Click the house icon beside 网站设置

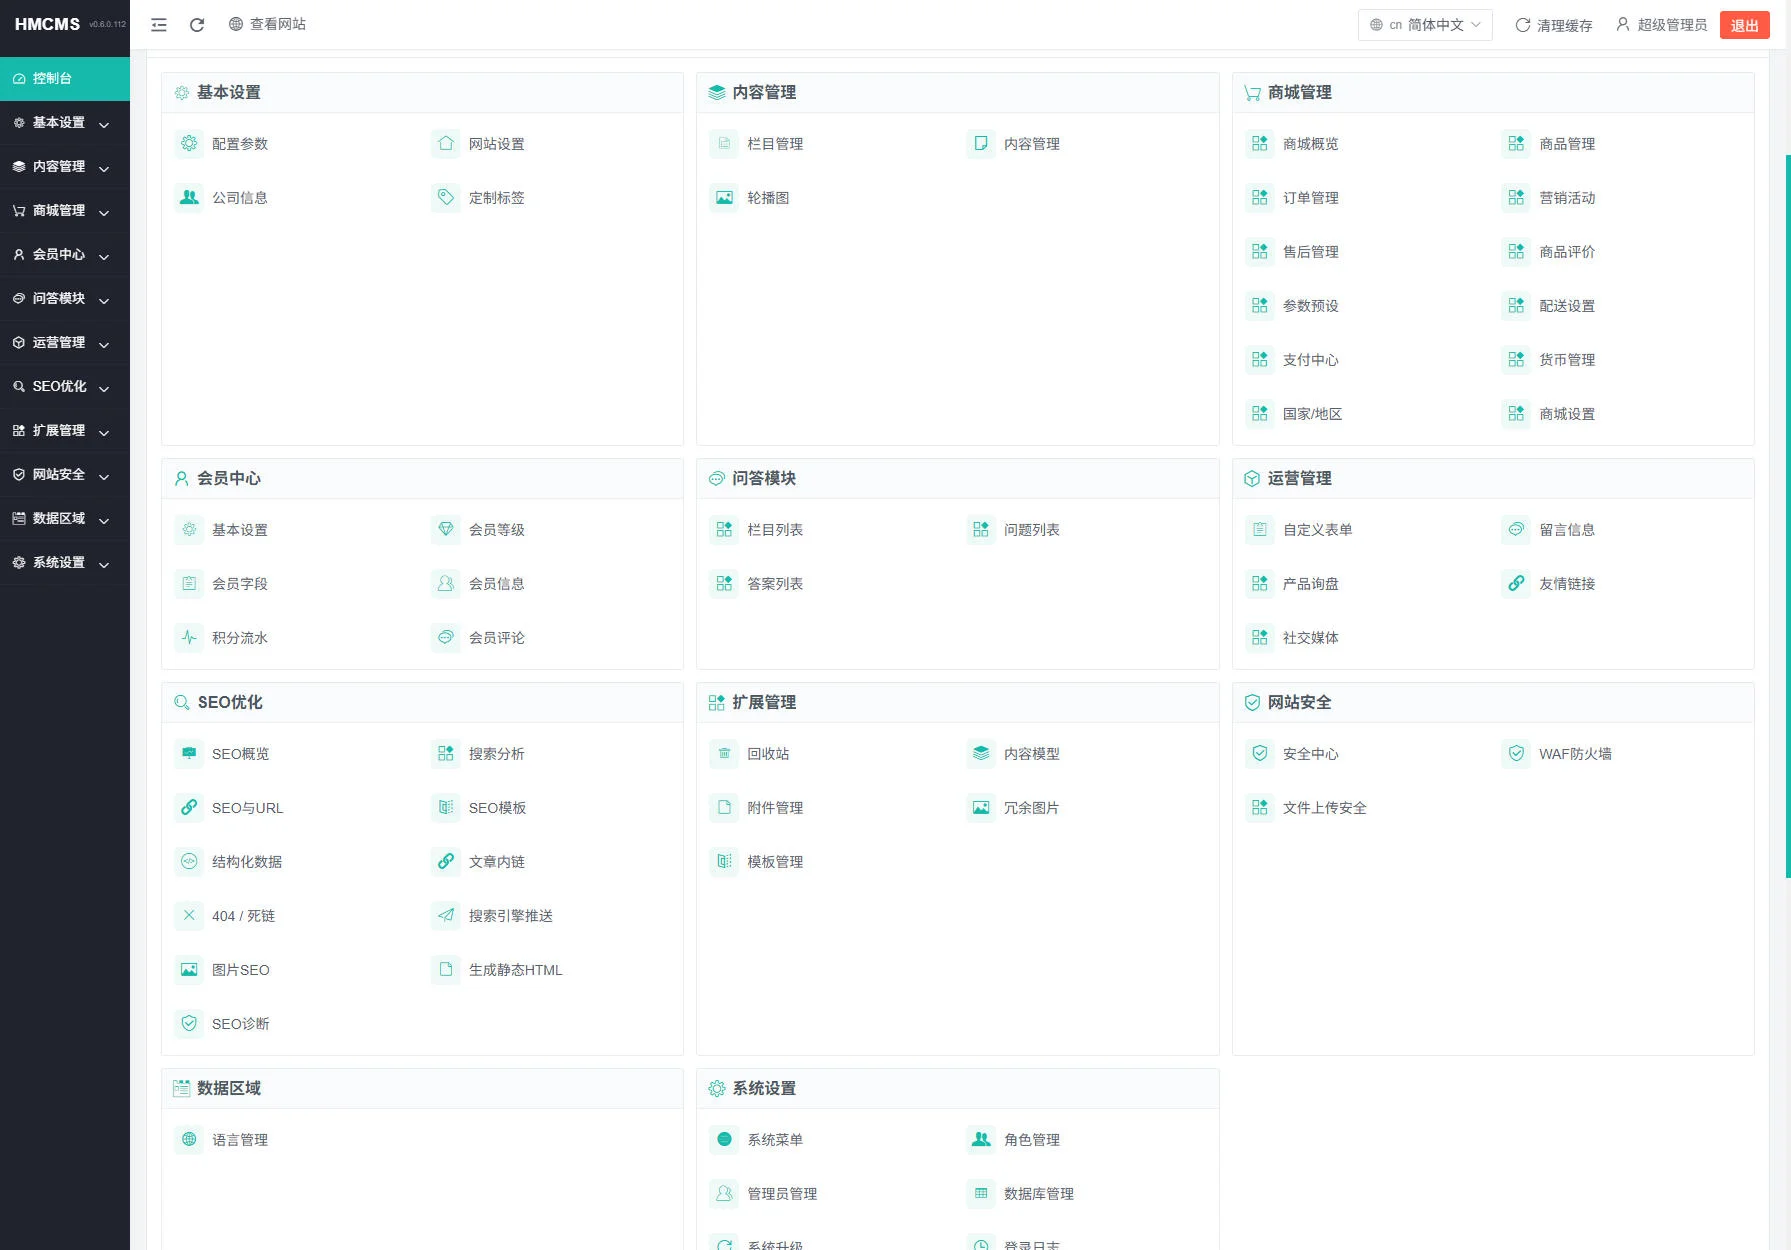446,144
